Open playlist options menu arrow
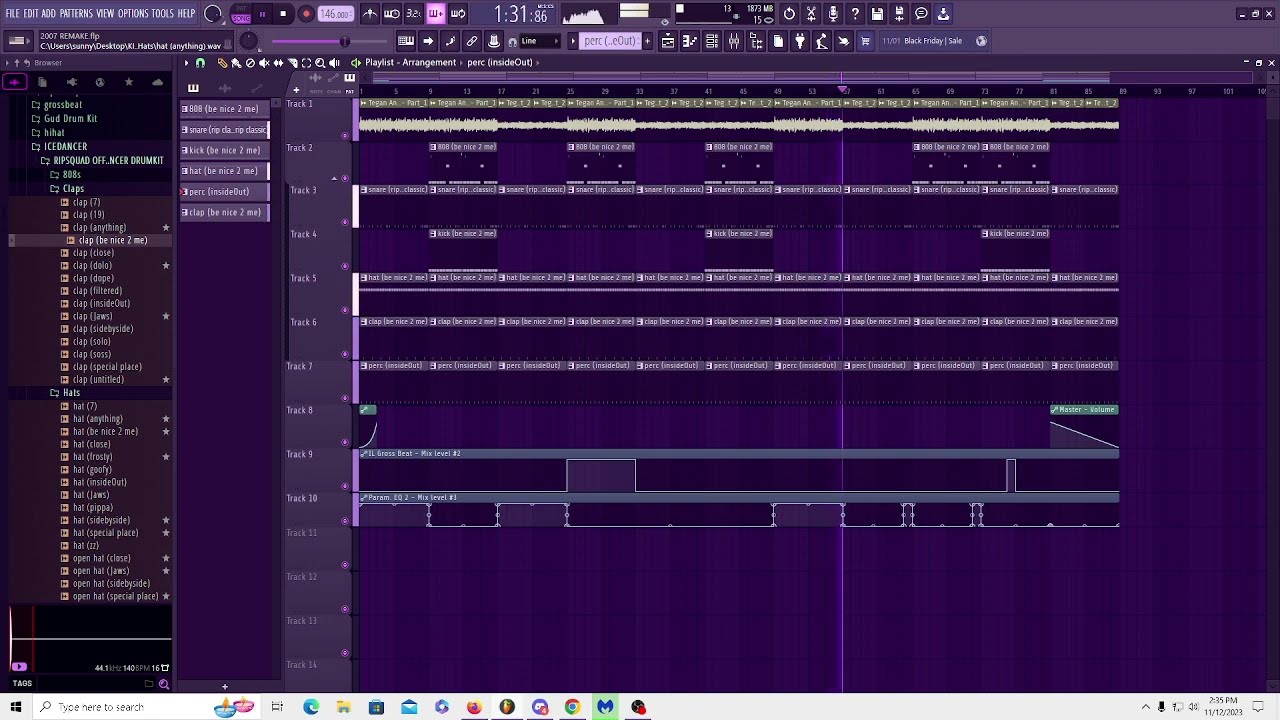The image size is (1280, 720). 185,63
